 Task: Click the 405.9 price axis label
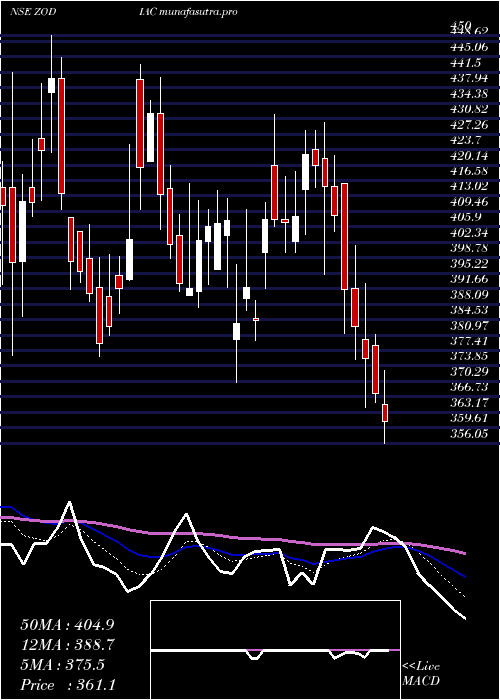point(465,217)
